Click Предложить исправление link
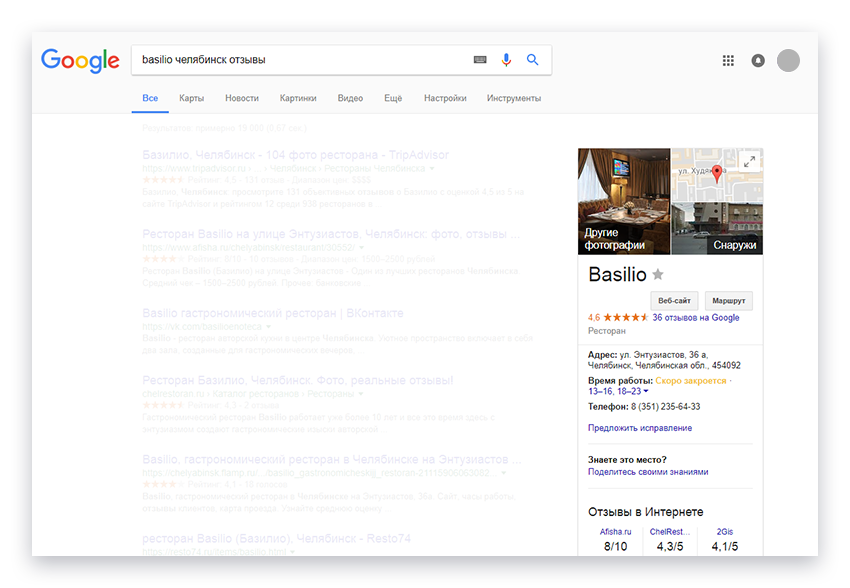This screenshot has width=850, height=588. (640, 428)
